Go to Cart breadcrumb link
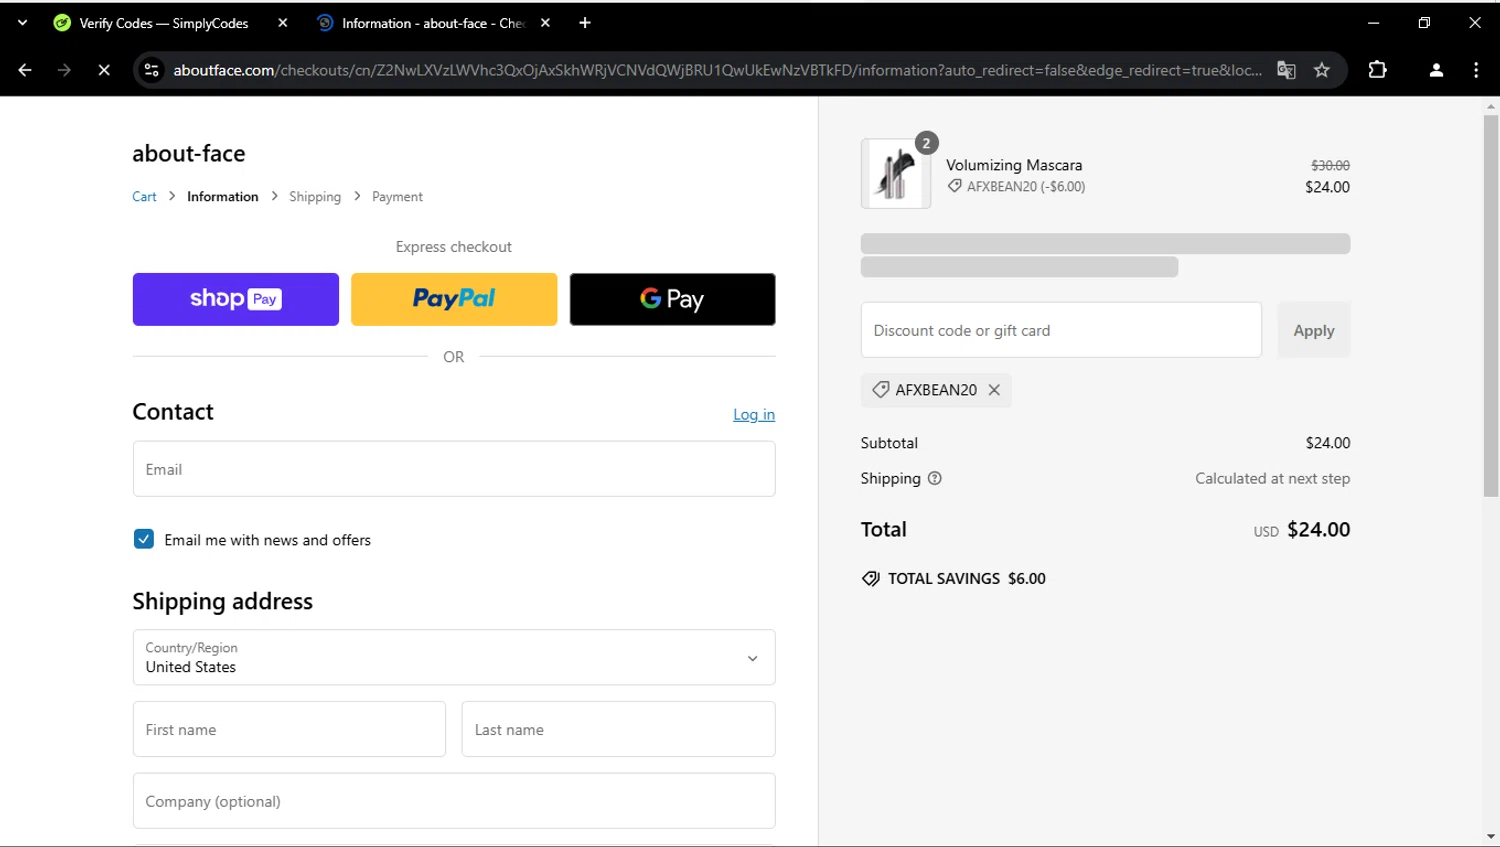 click(x=144, y=197)
